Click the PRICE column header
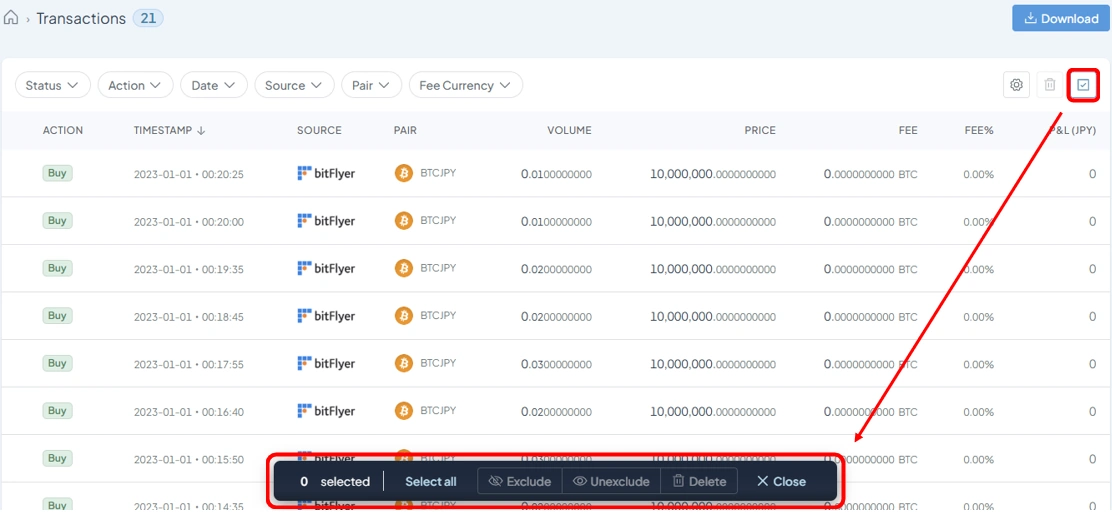1112x514 pixels. tap(760, 130)
